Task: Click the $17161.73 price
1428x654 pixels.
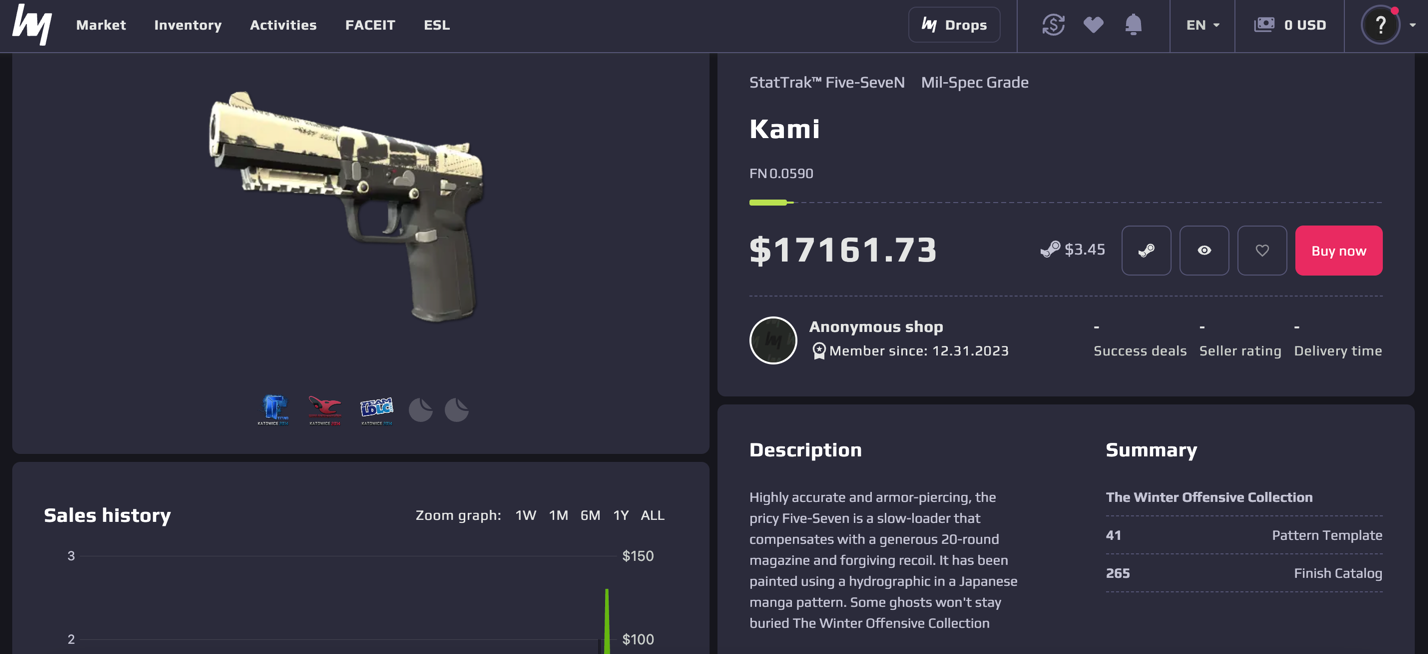Action: 843,250
